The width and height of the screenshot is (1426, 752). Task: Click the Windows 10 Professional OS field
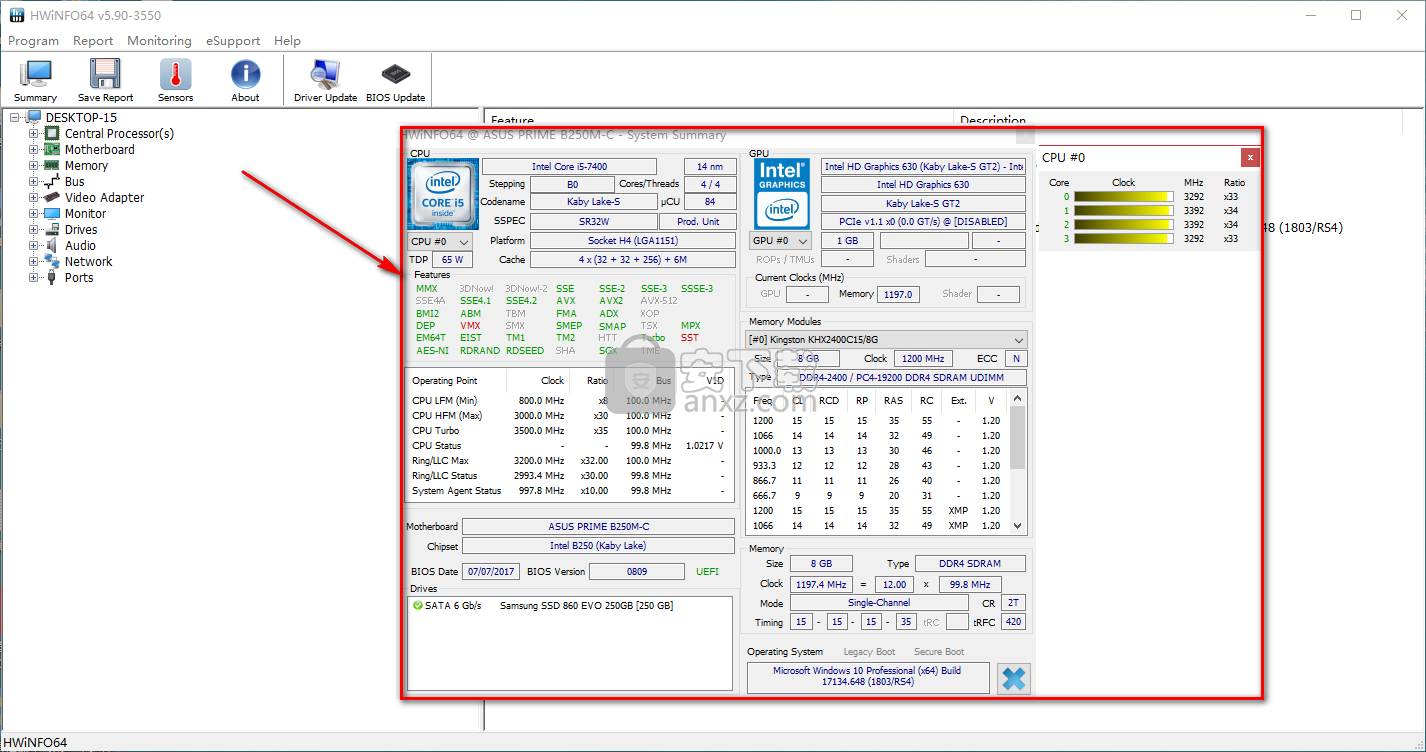click(867, 677)
